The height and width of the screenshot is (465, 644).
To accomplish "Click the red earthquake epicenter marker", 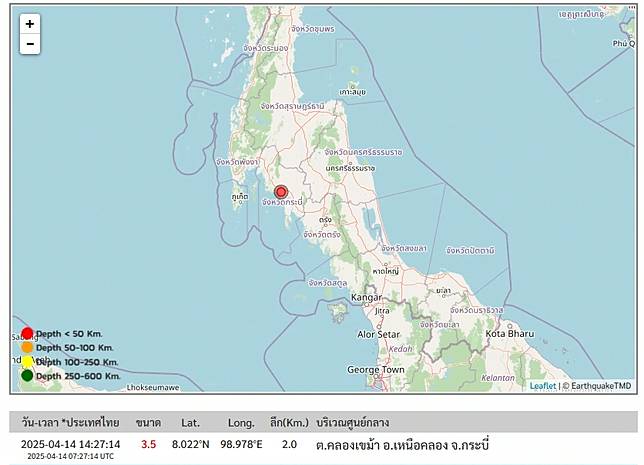I will [x=281, y=192].
